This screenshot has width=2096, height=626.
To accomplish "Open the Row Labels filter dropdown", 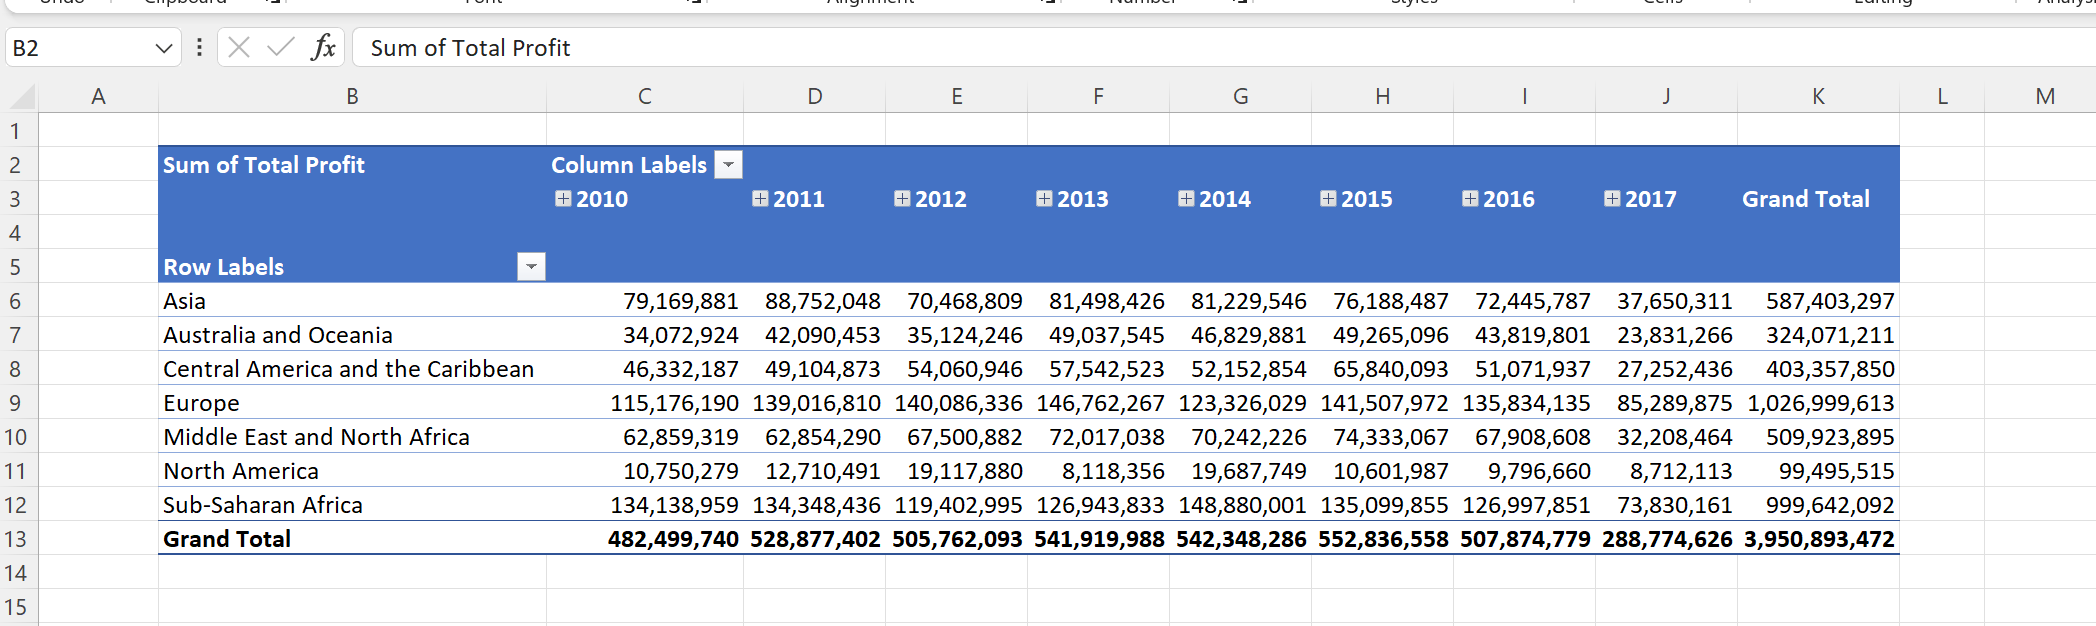I will point(532,267).
